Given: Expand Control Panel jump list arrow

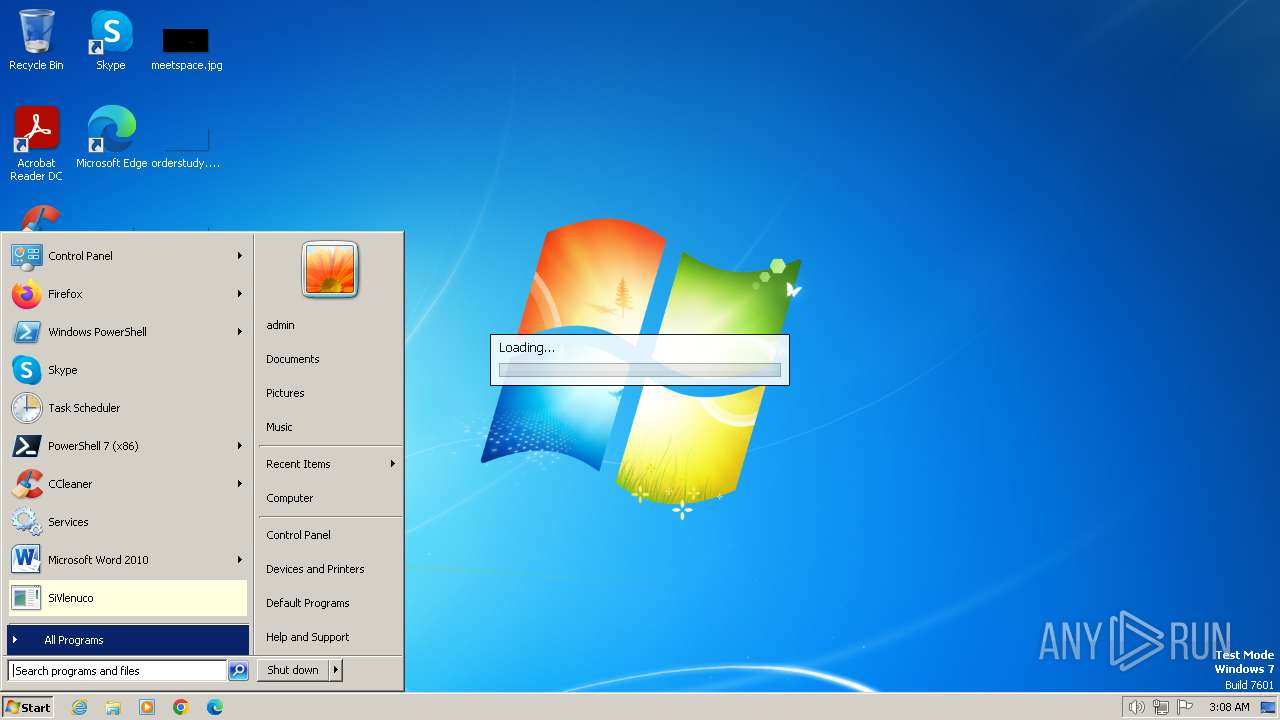Looking at the screenshot, I should (x=240, y=256).
